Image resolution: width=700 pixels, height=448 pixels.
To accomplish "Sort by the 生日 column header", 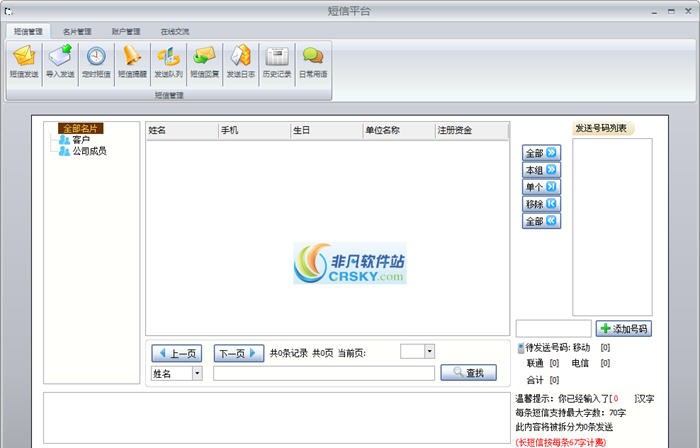I will tap(327, 130).
